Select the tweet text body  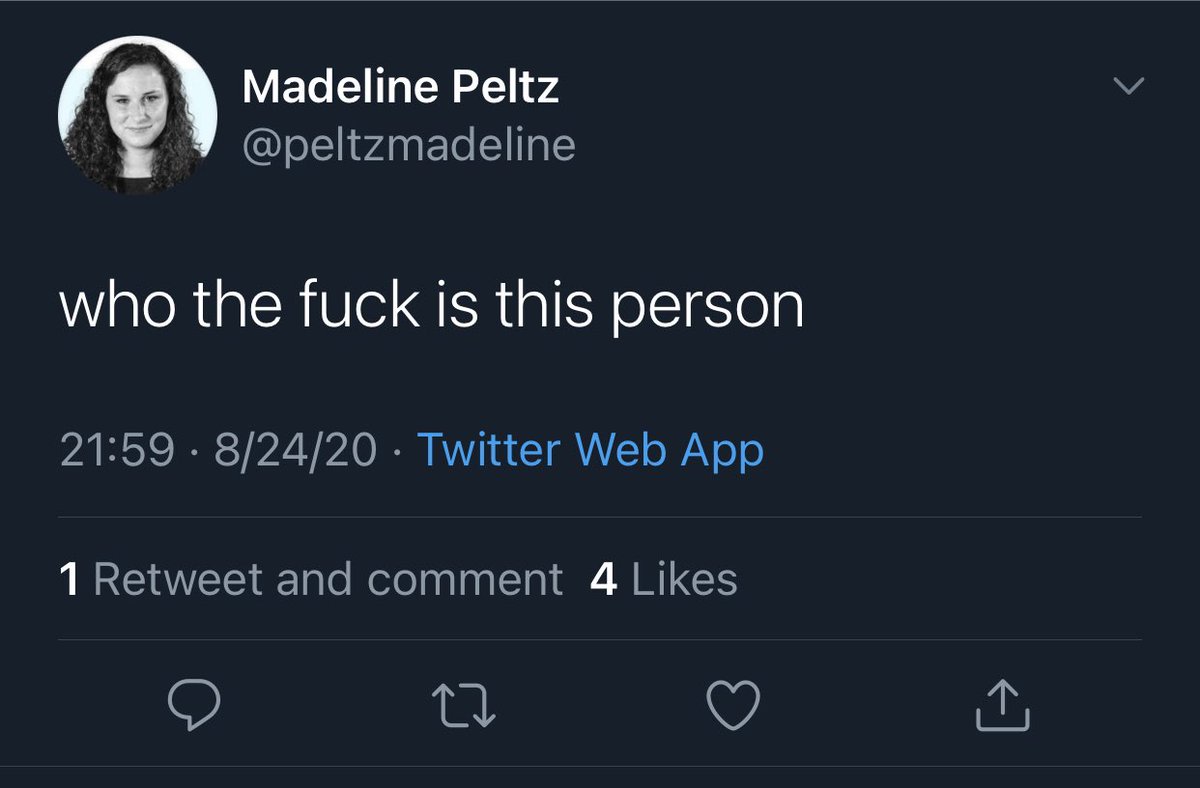pos(431,307)
